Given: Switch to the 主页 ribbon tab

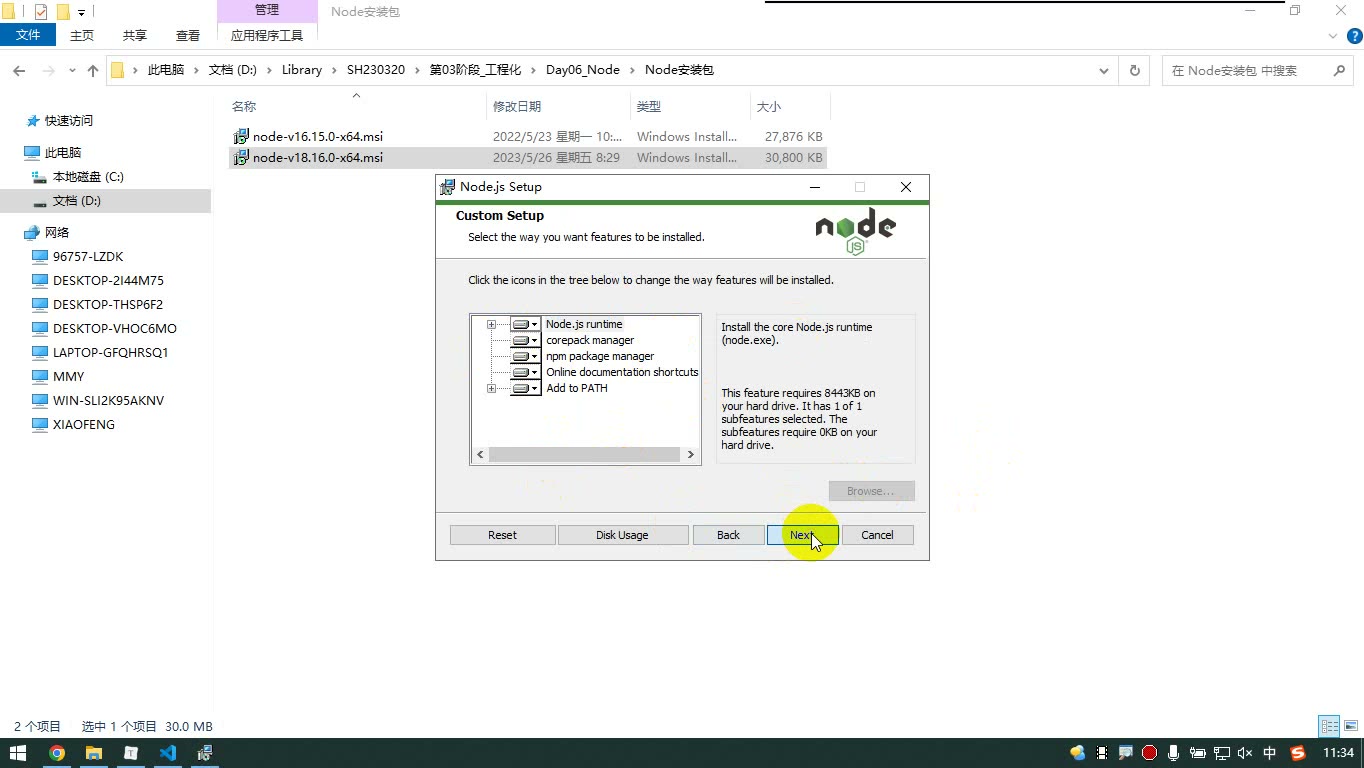Looking at the screenshot, I should click(x=82, y=35).
